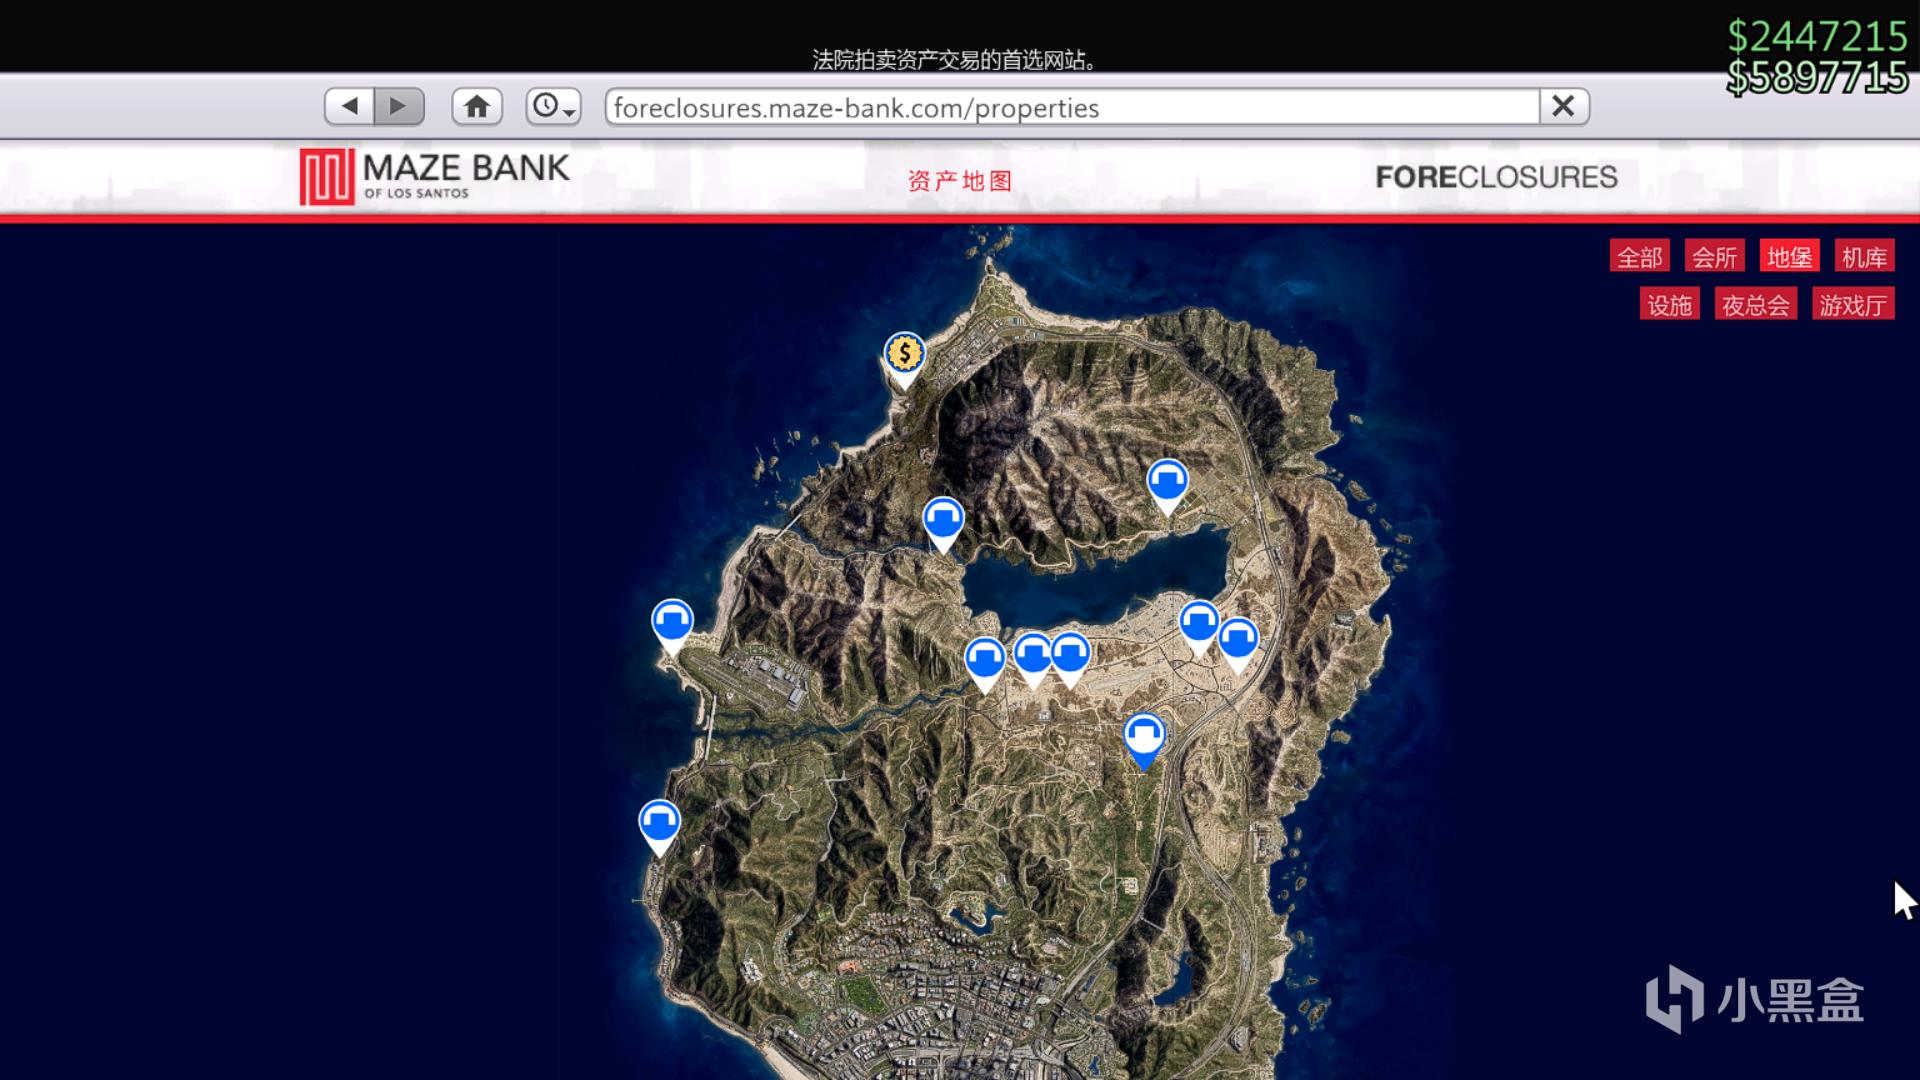This screenshot has height=1080, width=1920.
Task: Select the southwestern coast bunker marker
Action: (x=659, y=823)
